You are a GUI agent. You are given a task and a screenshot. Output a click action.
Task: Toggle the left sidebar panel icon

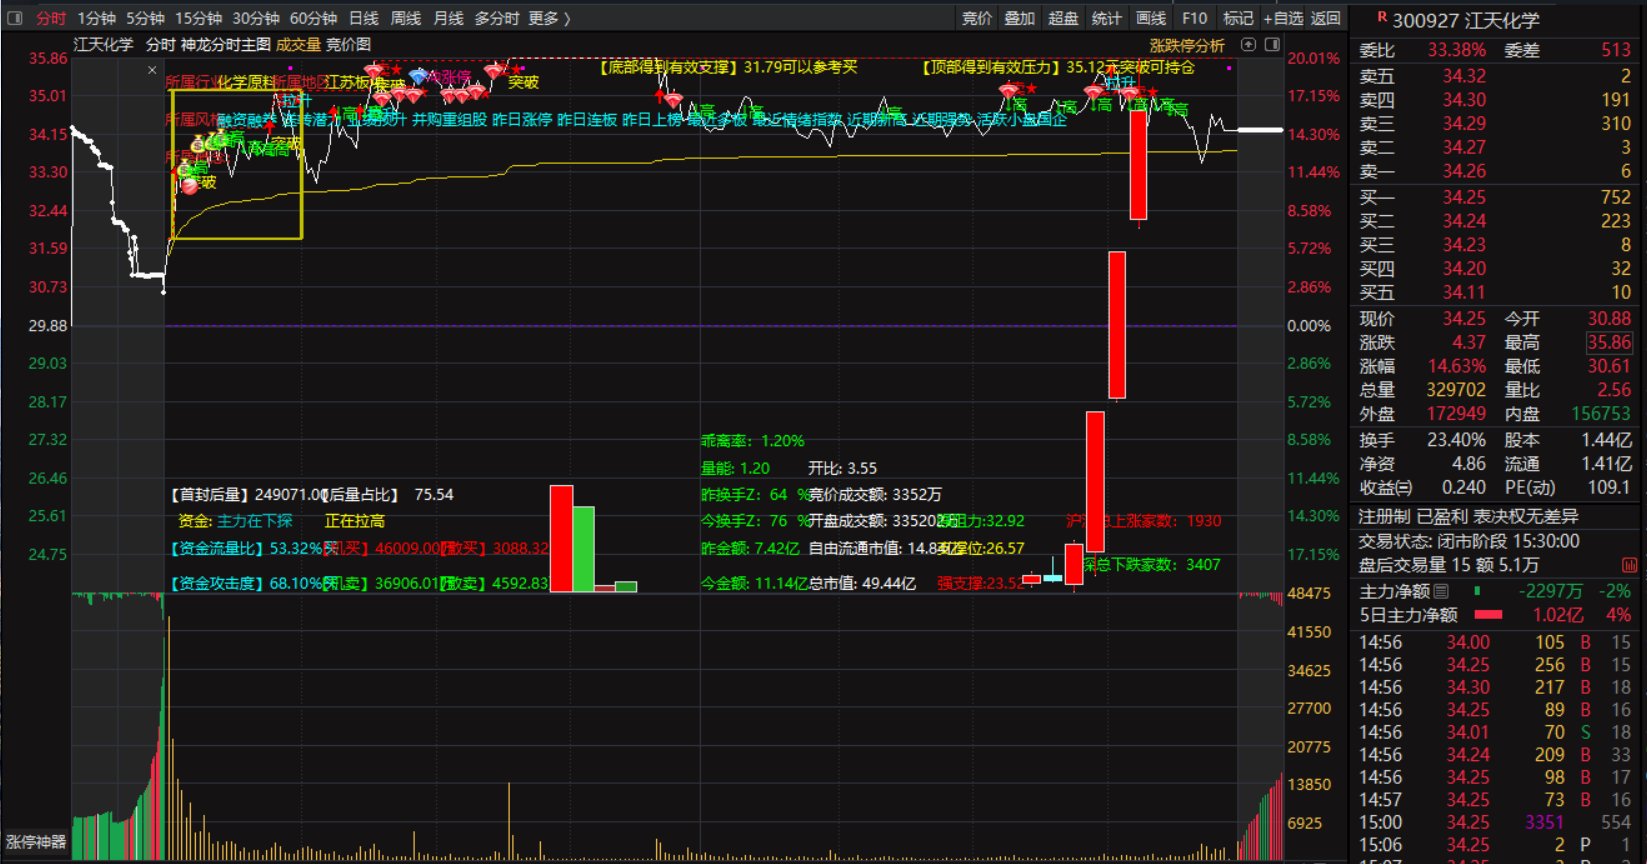click(x=15, y=18)
